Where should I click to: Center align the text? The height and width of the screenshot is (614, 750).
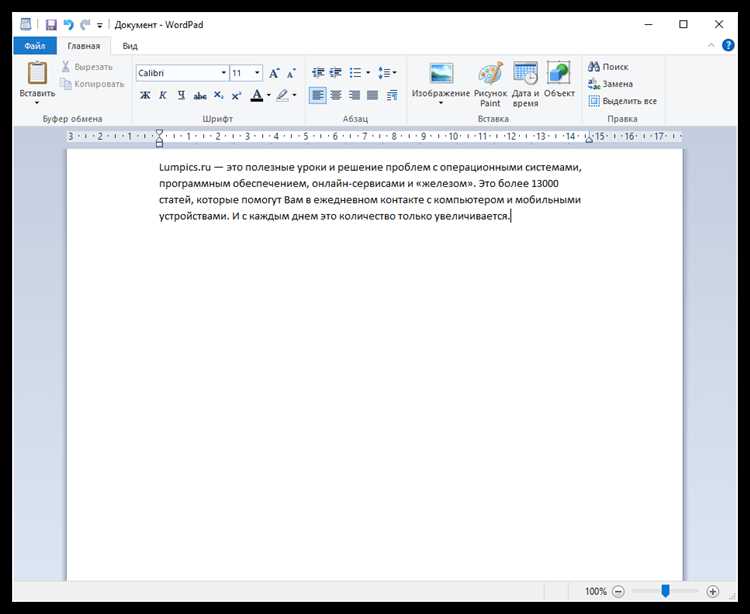336,96
